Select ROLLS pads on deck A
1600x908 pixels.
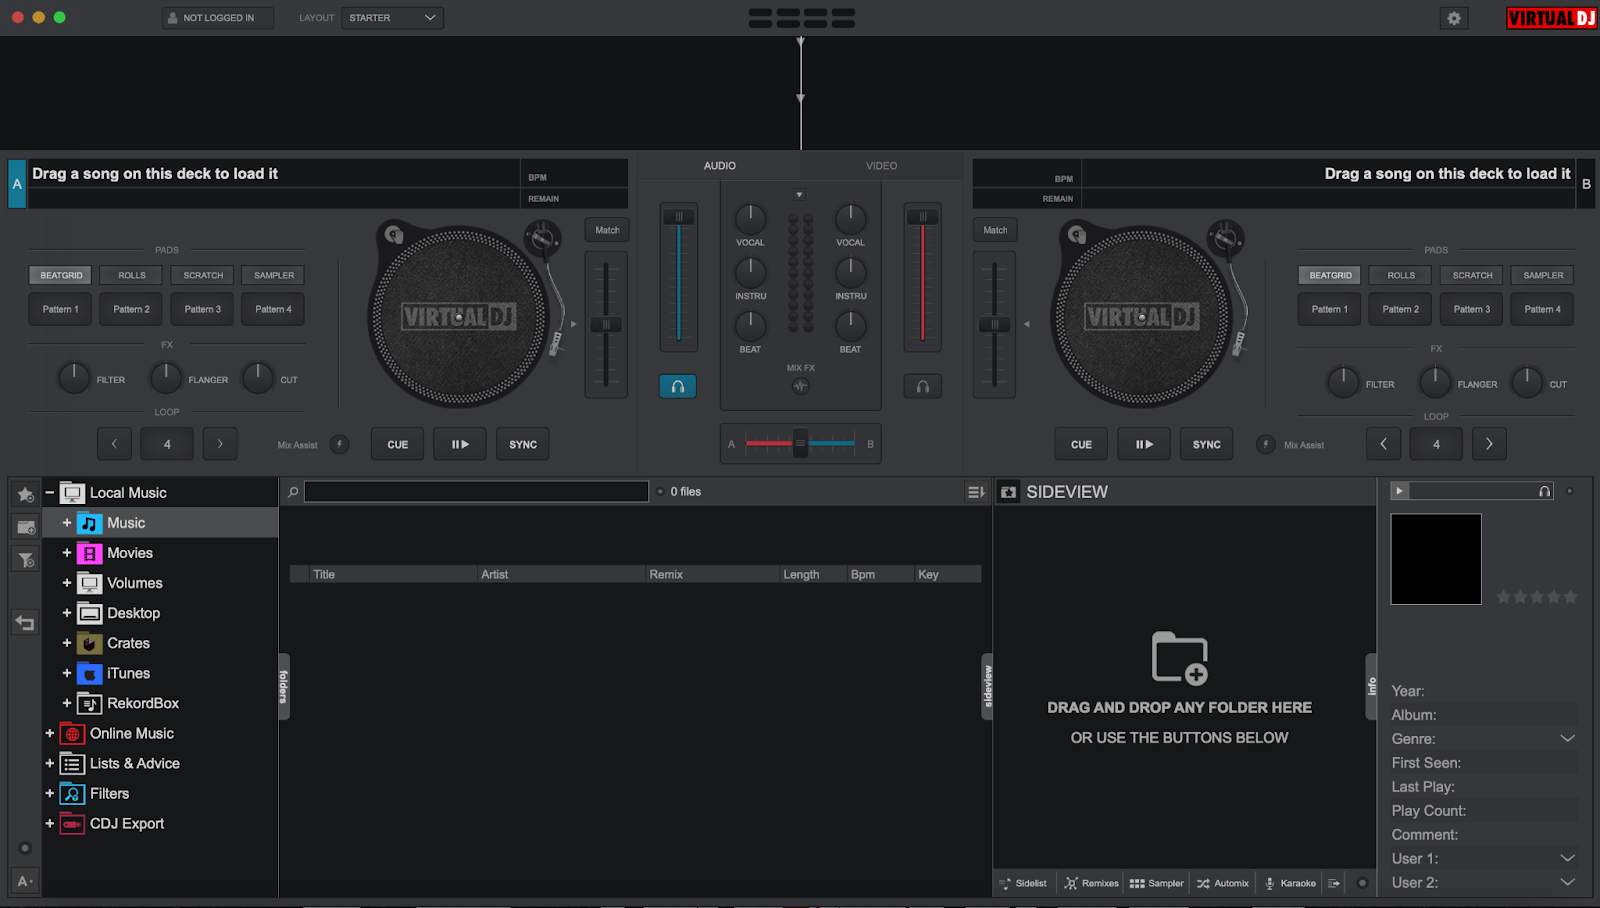coord(132,275)
